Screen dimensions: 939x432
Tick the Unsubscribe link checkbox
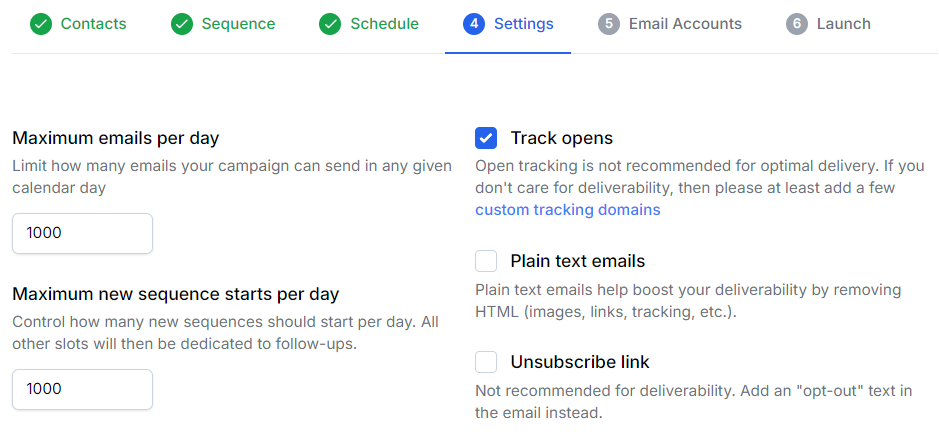(x=486, y=362)
